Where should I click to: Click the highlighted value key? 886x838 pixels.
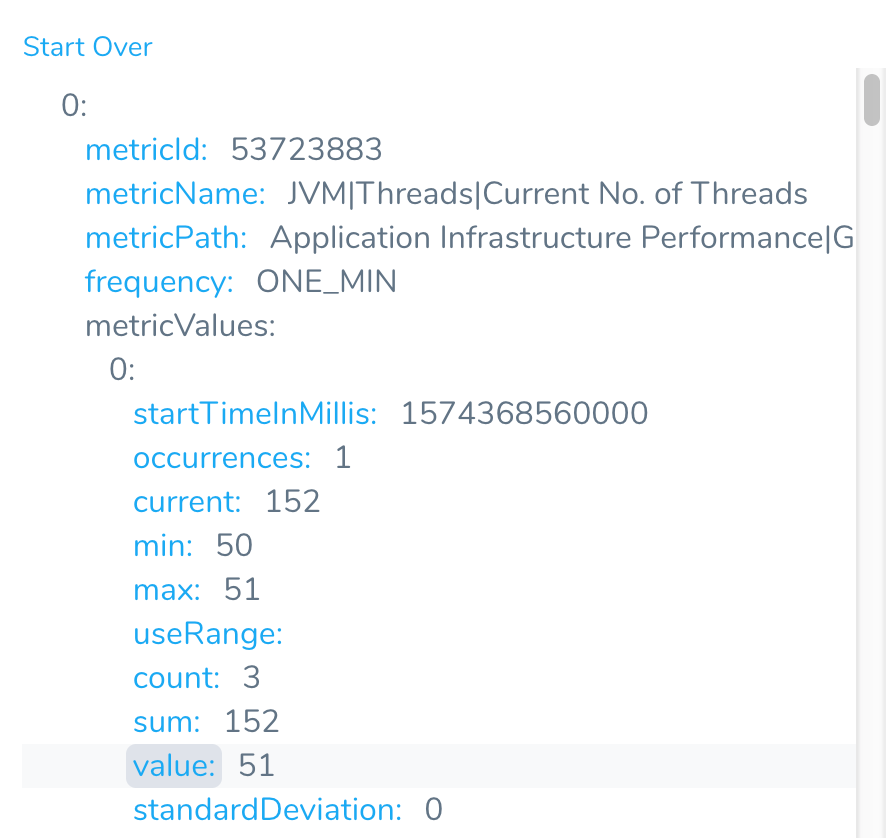point(174,766)
